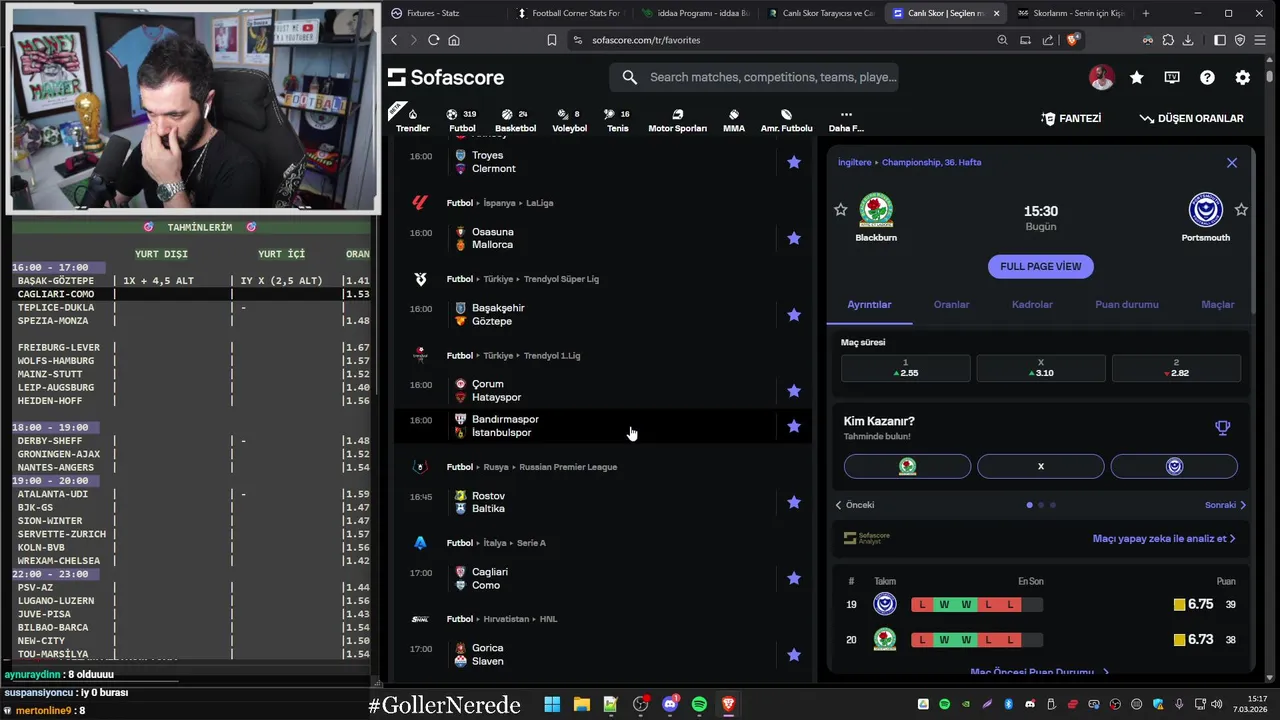This screenshot has height=720, width=1280.
Task: Select the Amr. Futbolu category
Action: click(787, 120)
